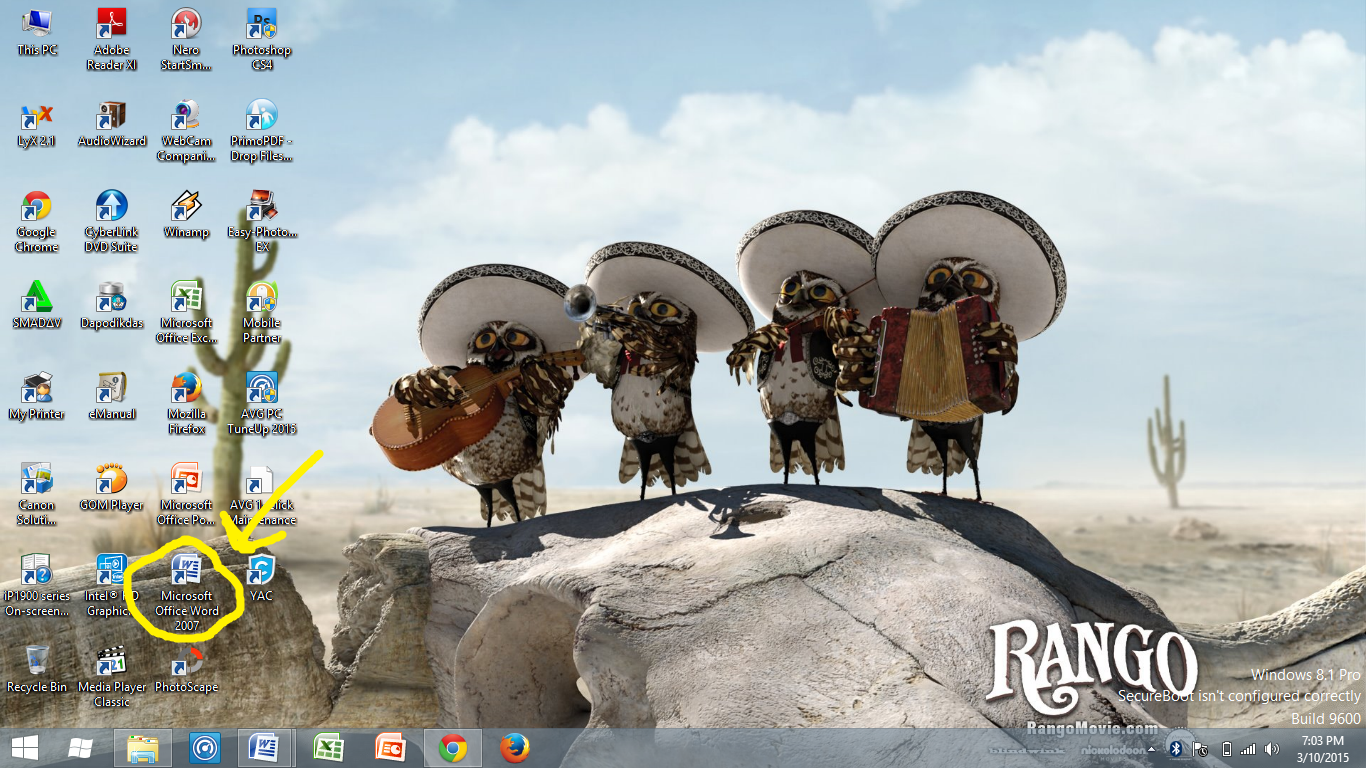Image resolution: width=1366 pixels, height=768 pixels.
Task: Click the CyberLink DVD Suite desktop shortcut
Action: [111, 221]
